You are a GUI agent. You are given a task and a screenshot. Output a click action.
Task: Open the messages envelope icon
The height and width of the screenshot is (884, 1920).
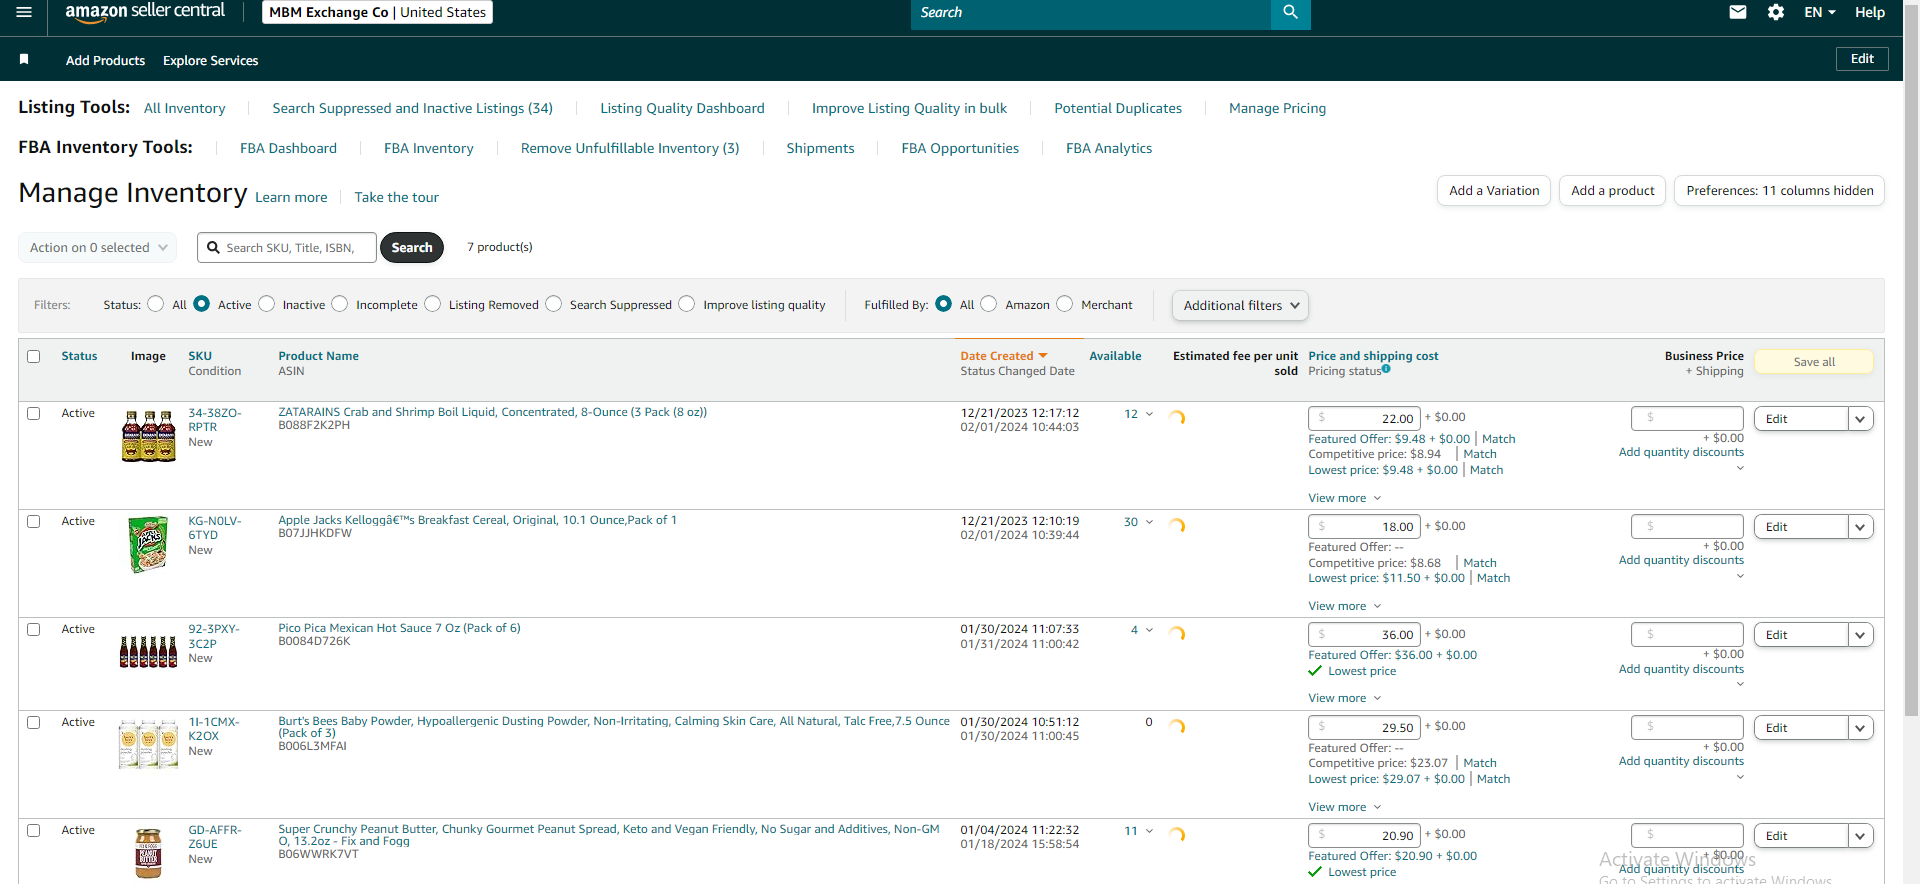click(1738, 12)
